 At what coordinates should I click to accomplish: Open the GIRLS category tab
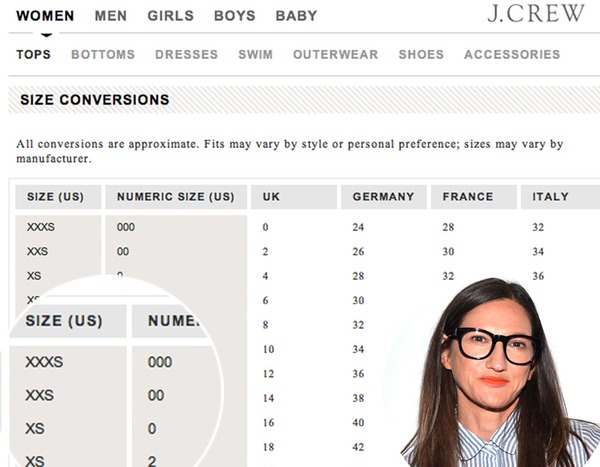(171, 16)
